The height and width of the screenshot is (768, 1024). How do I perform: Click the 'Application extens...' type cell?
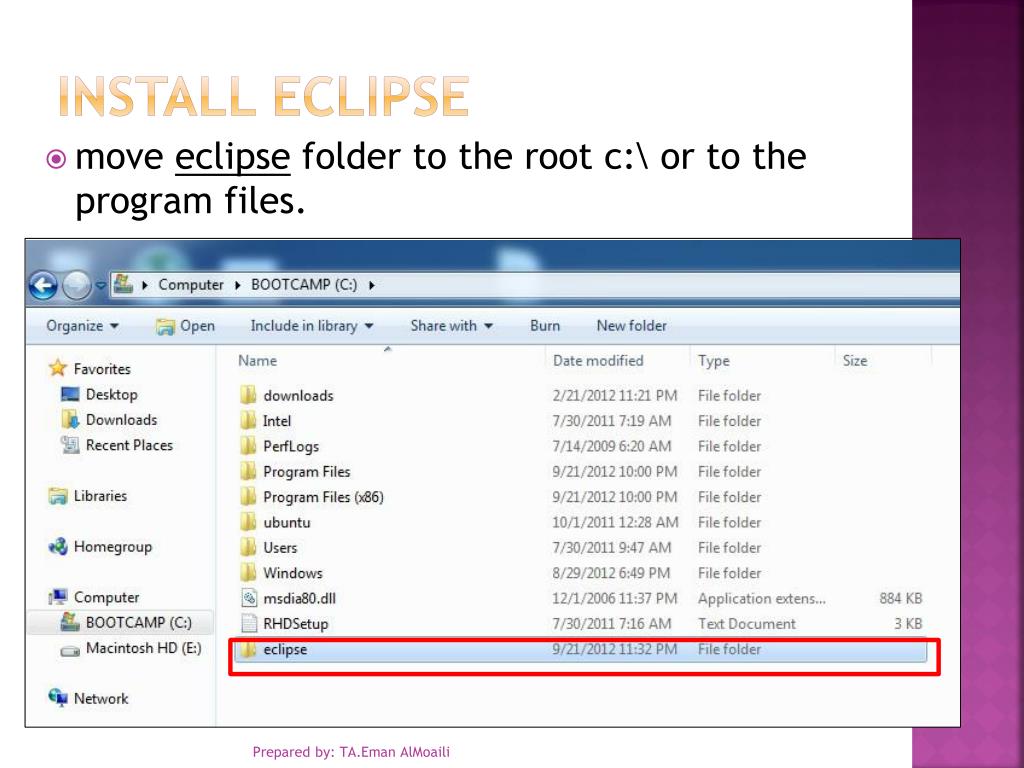click(761, 598)
